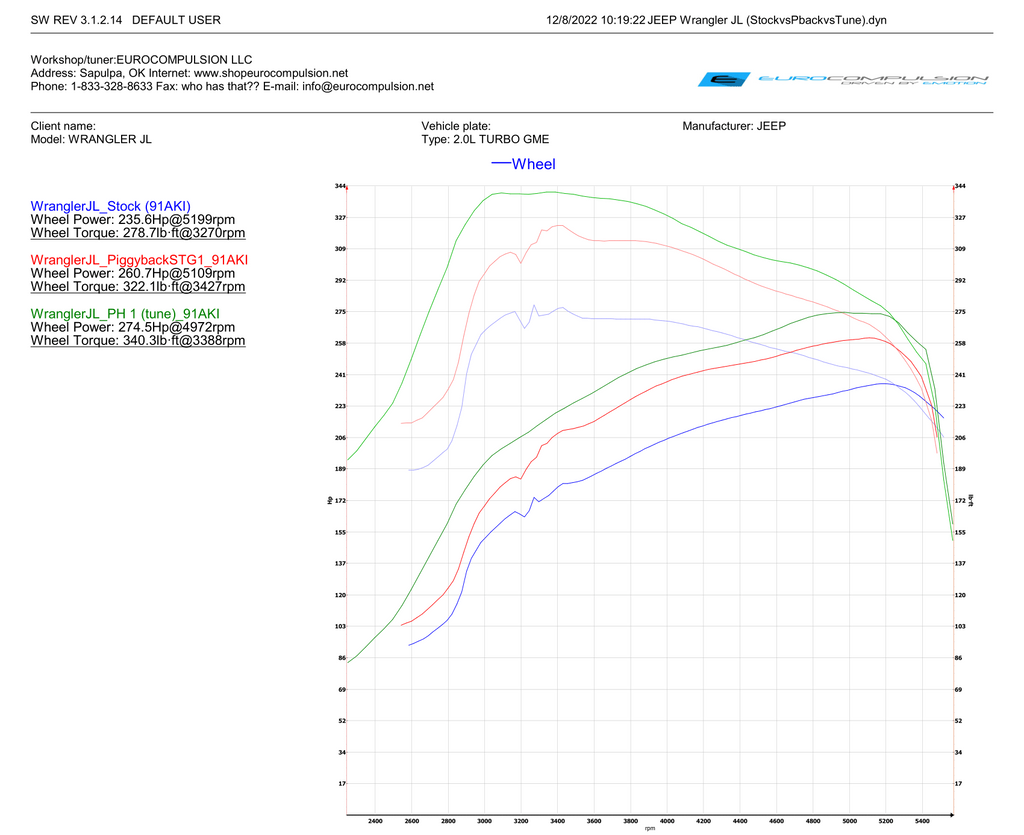This screenshot has width=1024, height=835.
Task: Click the SW REV 3.1.2.14 header text
Action: coord(77,20)
